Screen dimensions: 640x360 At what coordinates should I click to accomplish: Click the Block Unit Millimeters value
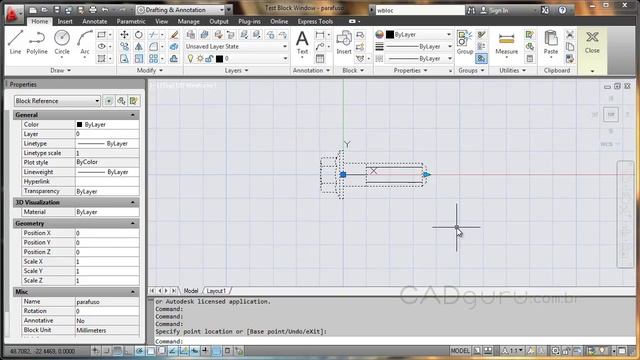click(107, 330)
